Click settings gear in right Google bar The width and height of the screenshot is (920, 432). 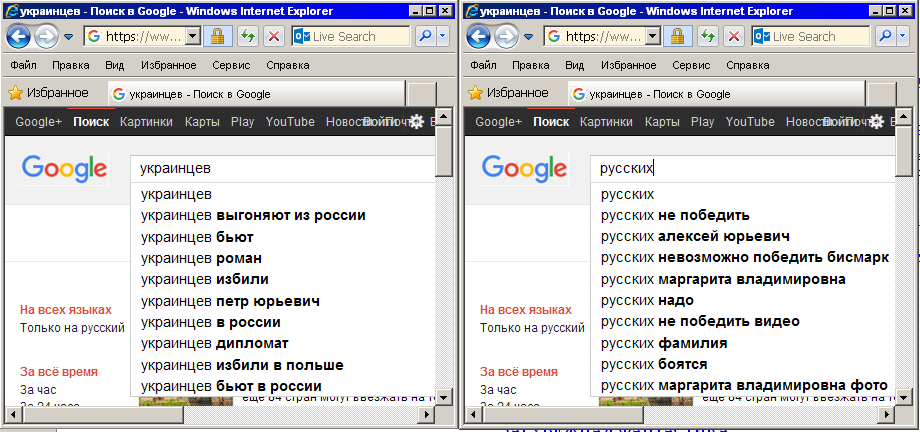[x=877, y=122]
